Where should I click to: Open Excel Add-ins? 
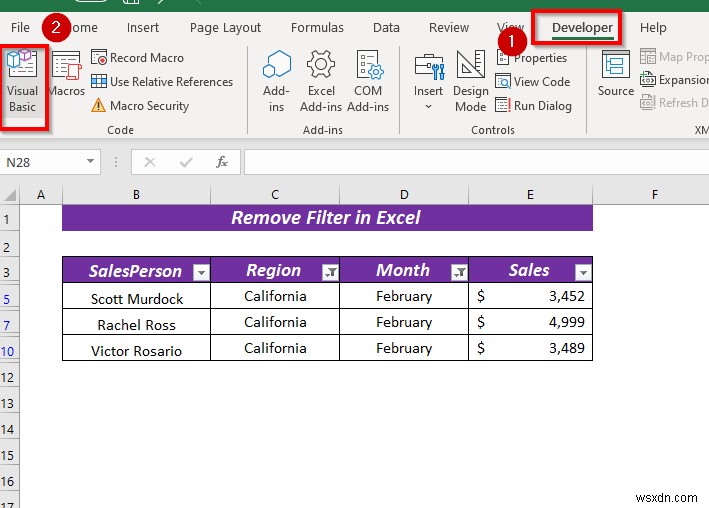(321, 81)
